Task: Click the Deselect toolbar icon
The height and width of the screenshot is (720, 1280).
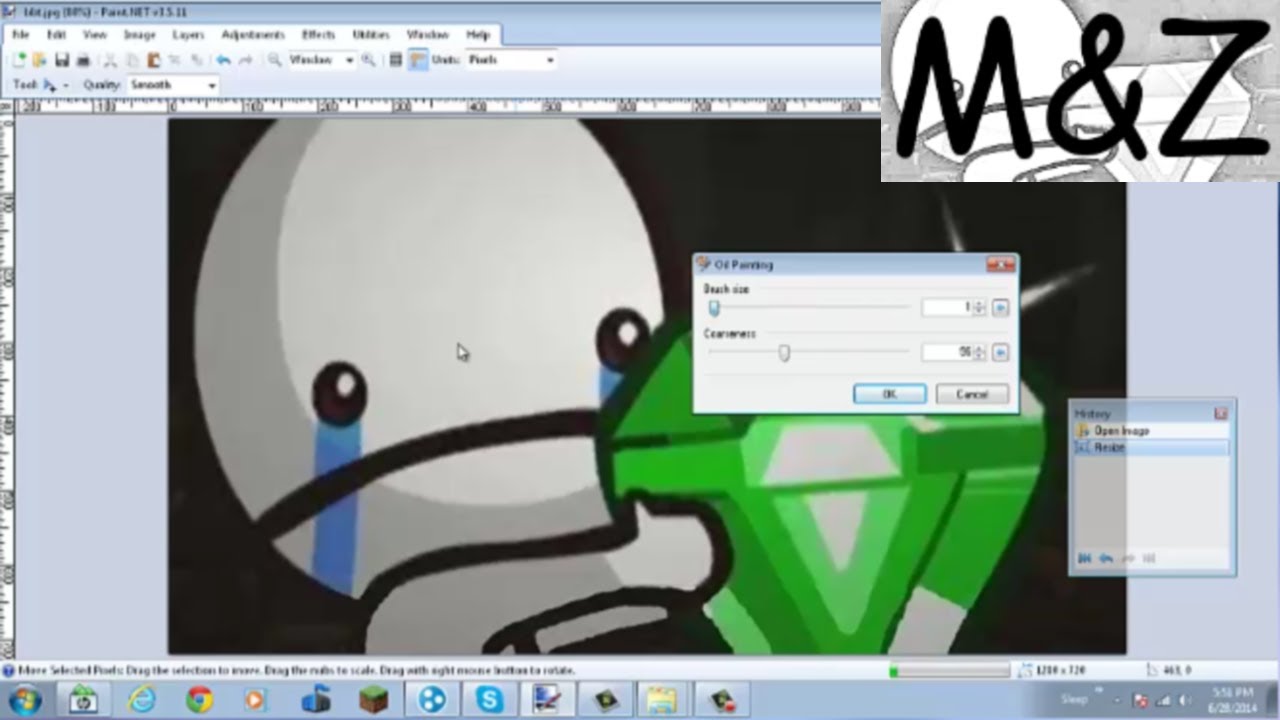Action: (x=197, y=60)
